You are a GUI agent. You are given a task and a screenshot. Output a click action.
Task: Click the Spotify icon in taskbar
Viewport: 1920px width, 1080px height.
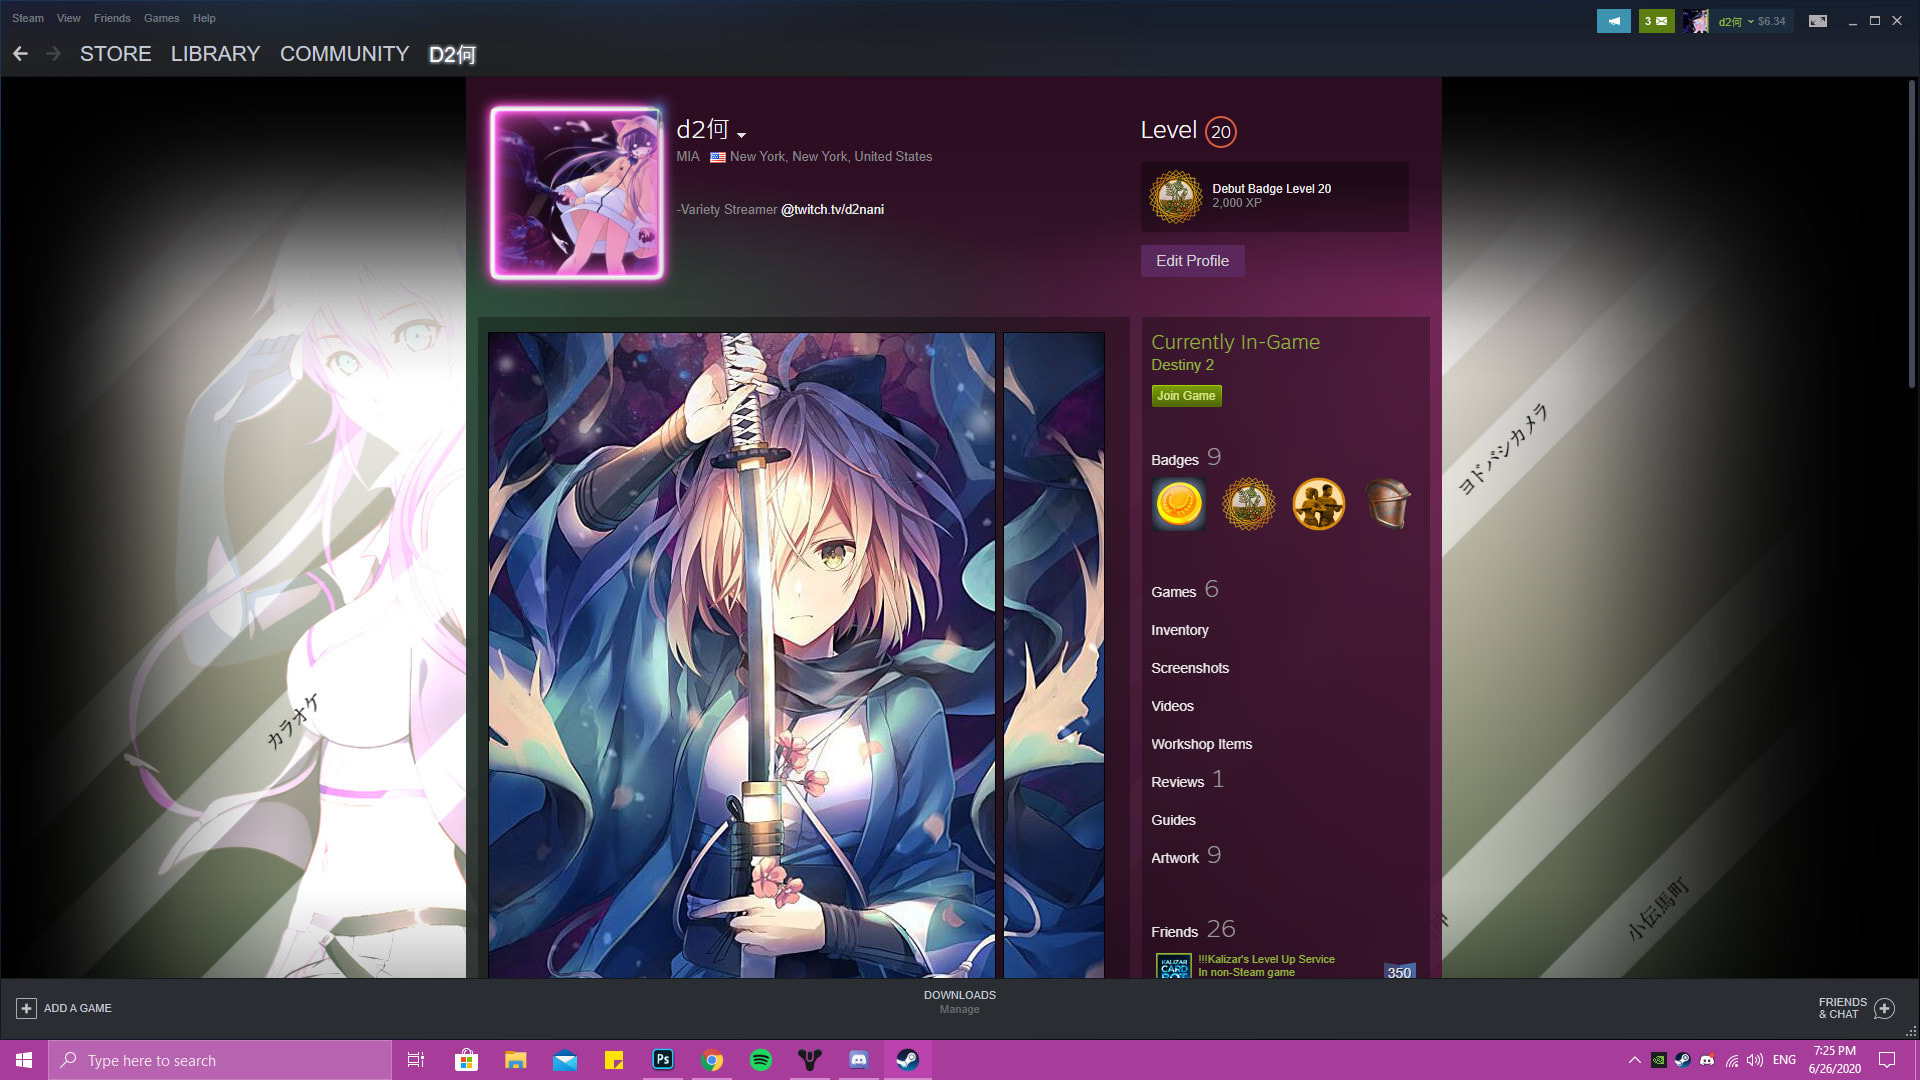(760, 1059)
